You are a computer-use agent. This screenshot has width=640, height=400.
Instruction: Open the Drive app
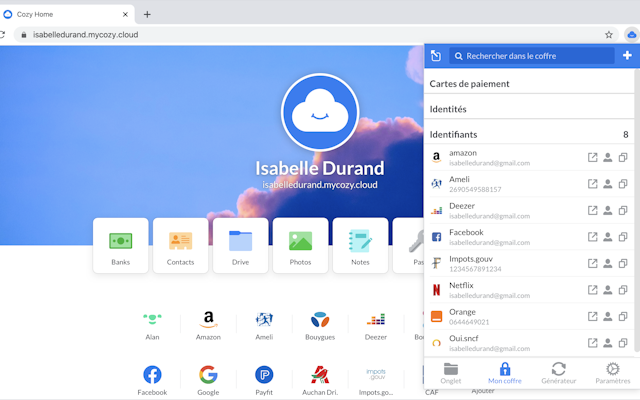[240, 245]
